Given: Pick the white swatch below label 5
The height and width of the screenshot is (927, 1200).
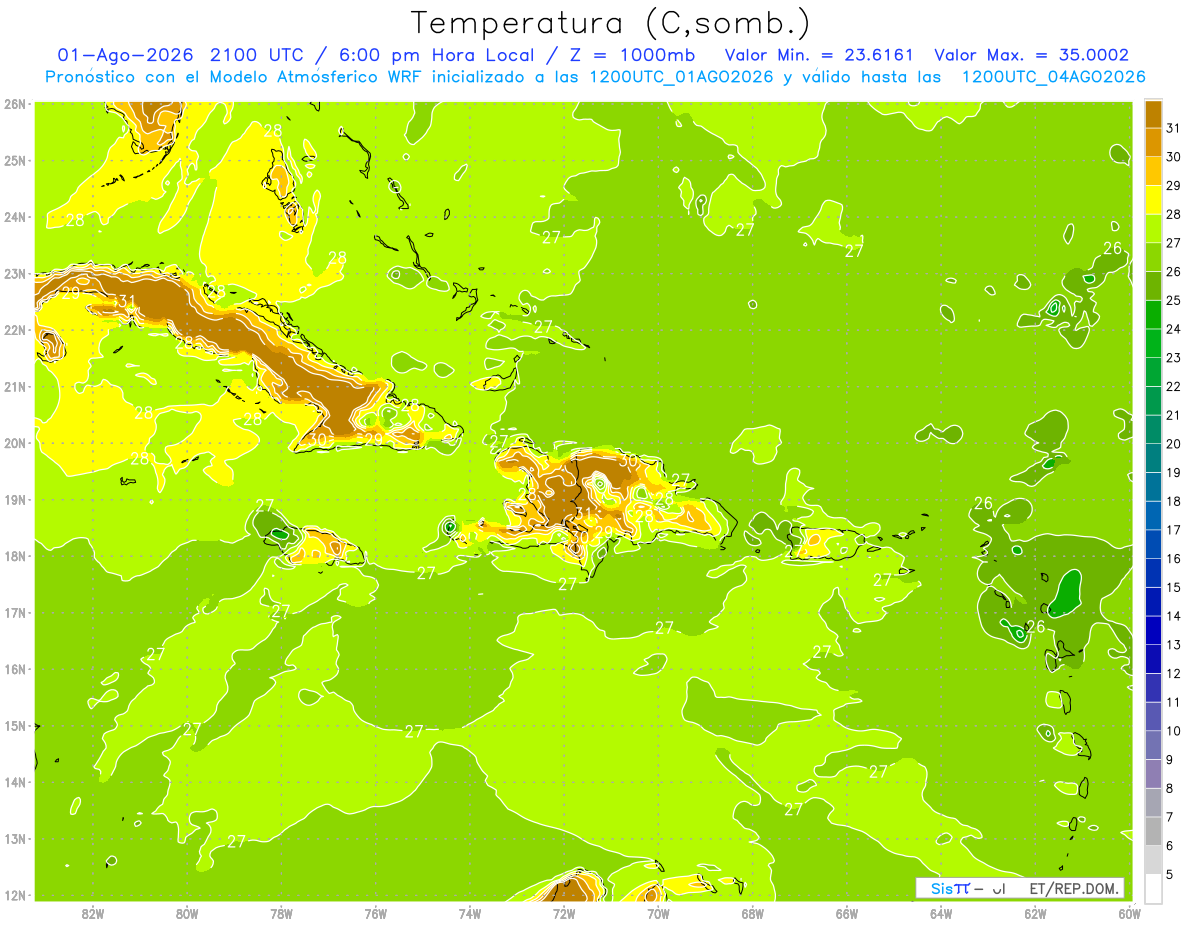Looking at the screenshot, I should 1153,888.
